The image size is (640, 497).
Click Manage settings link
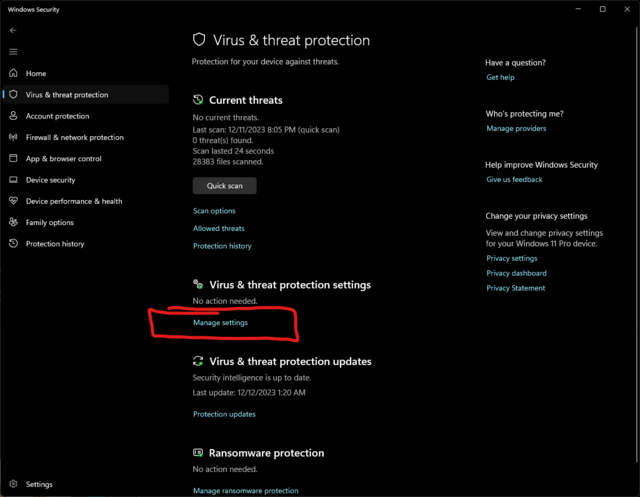pos(220,322)
